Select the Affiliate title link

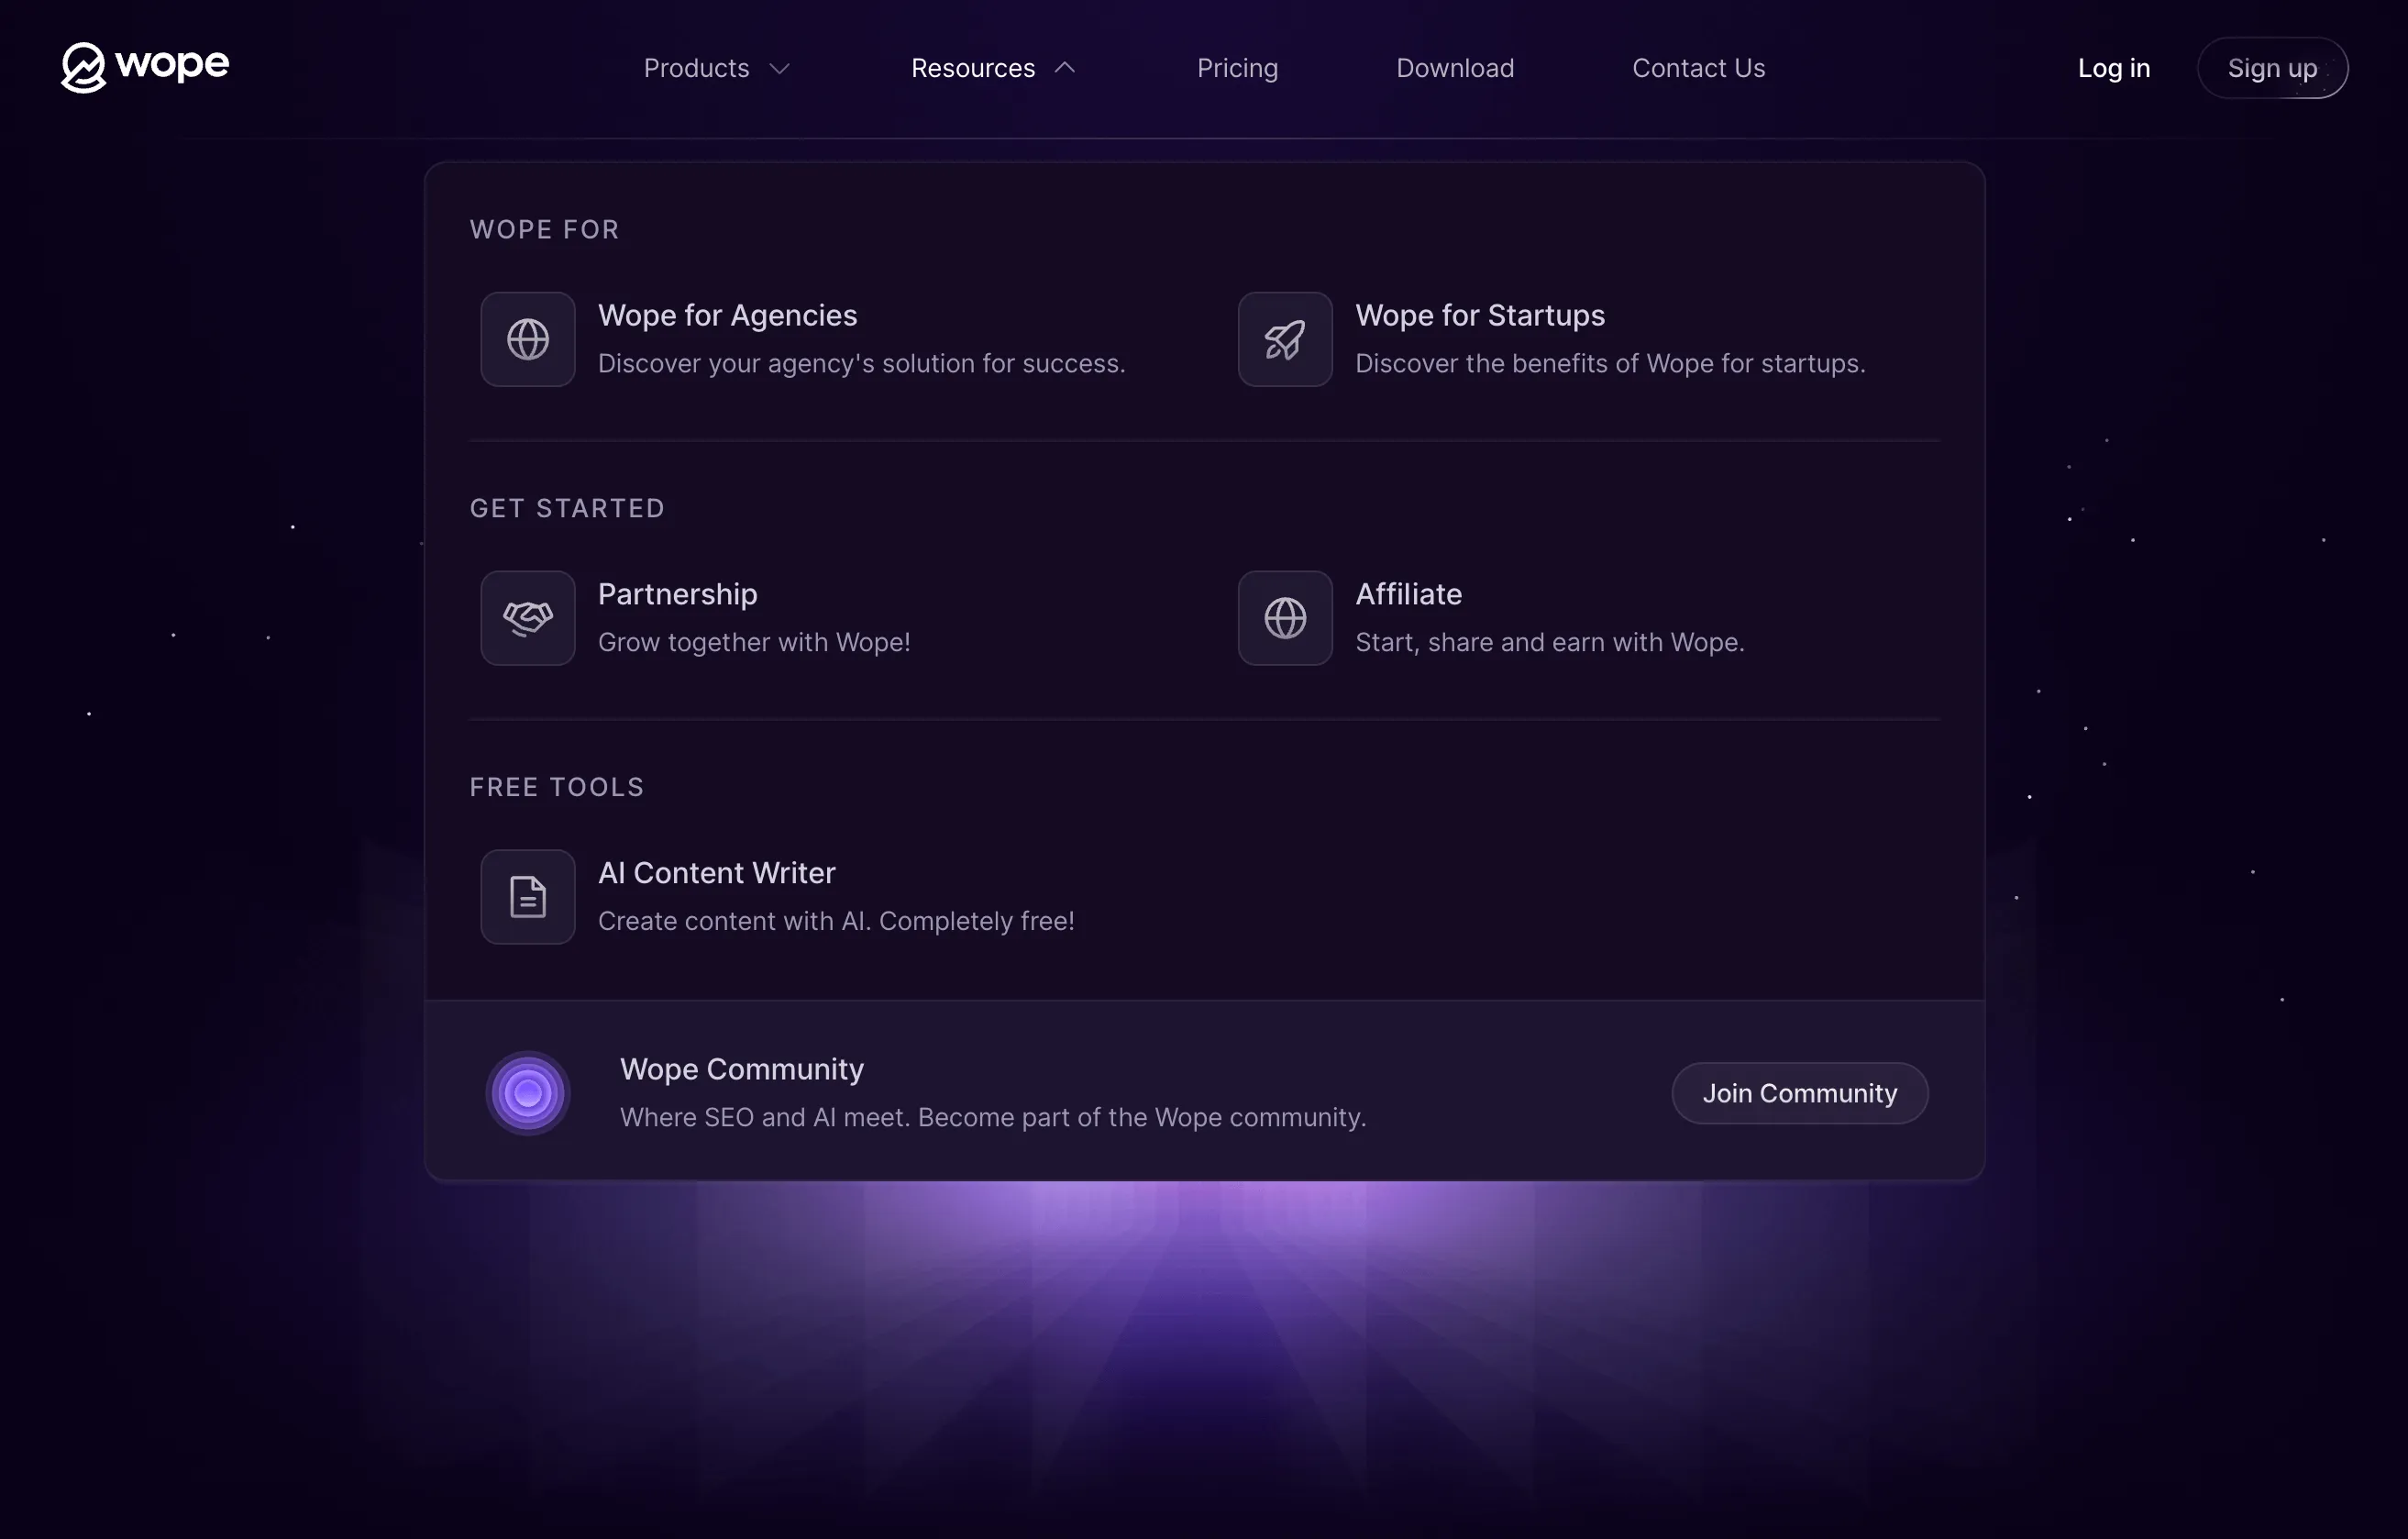click(x=1408, y=595)
